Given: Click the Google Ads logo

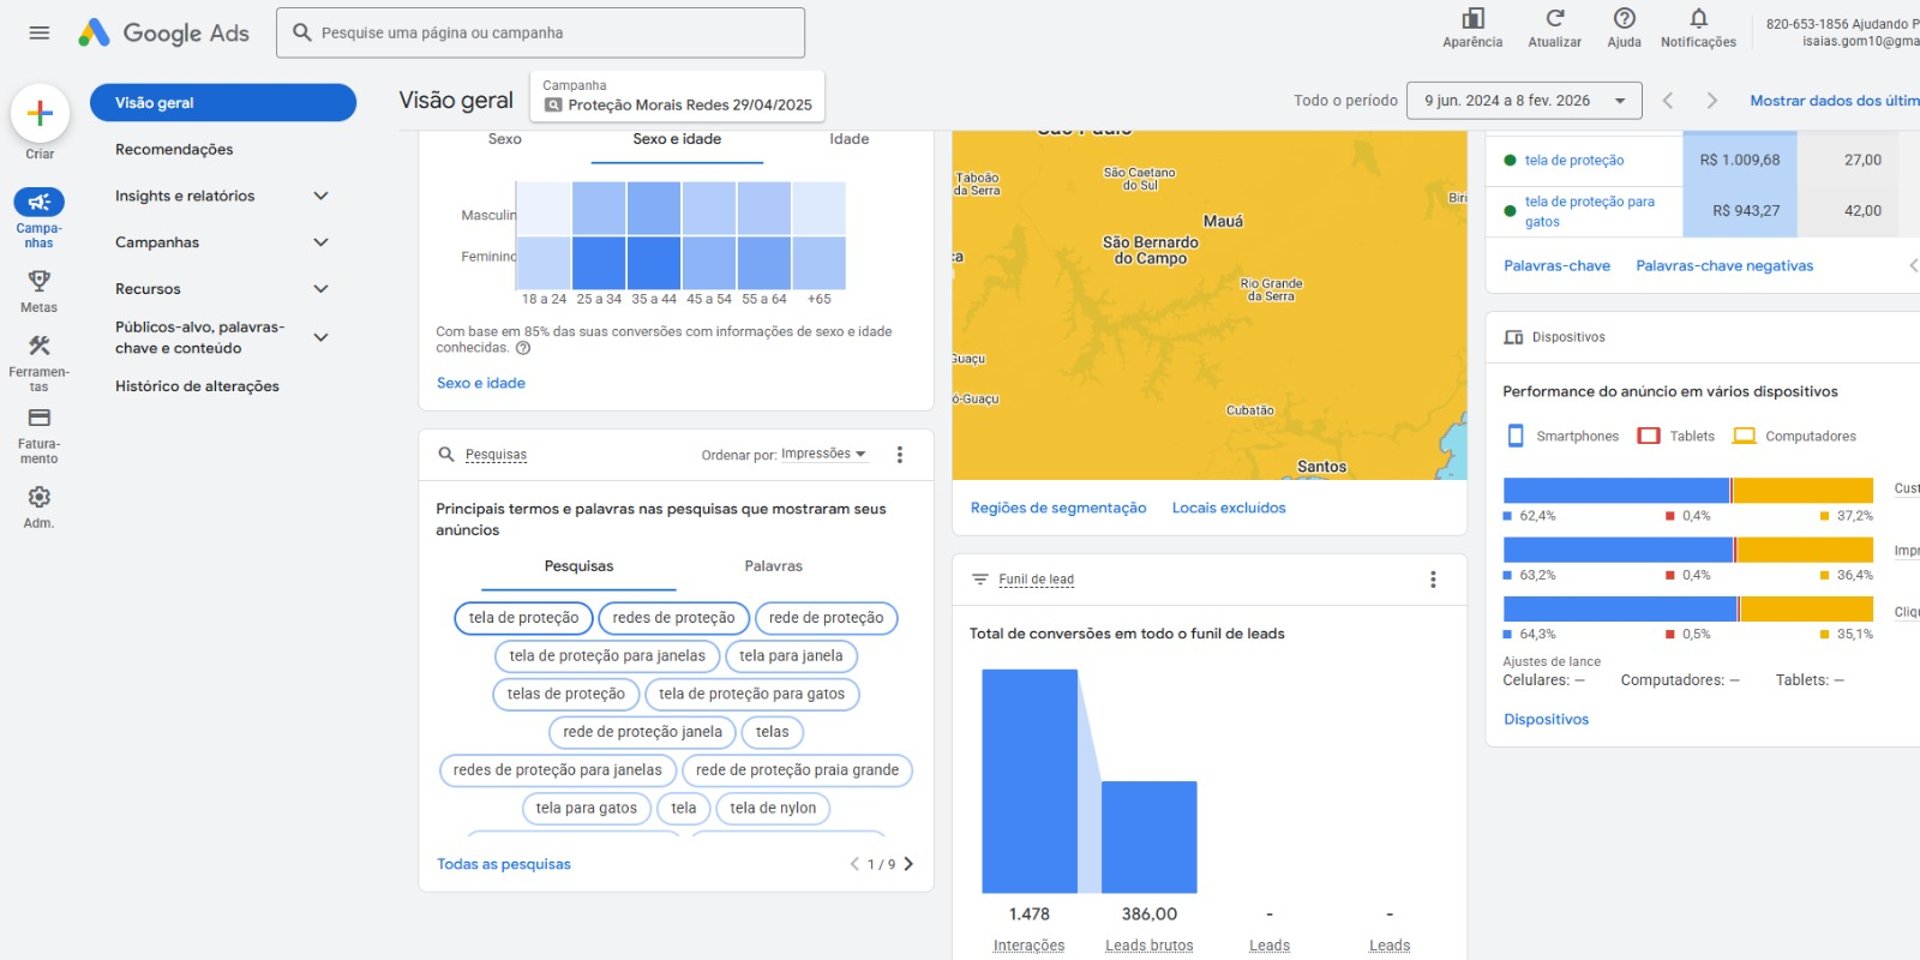Looking at the screenshot, I should (164, 33).
